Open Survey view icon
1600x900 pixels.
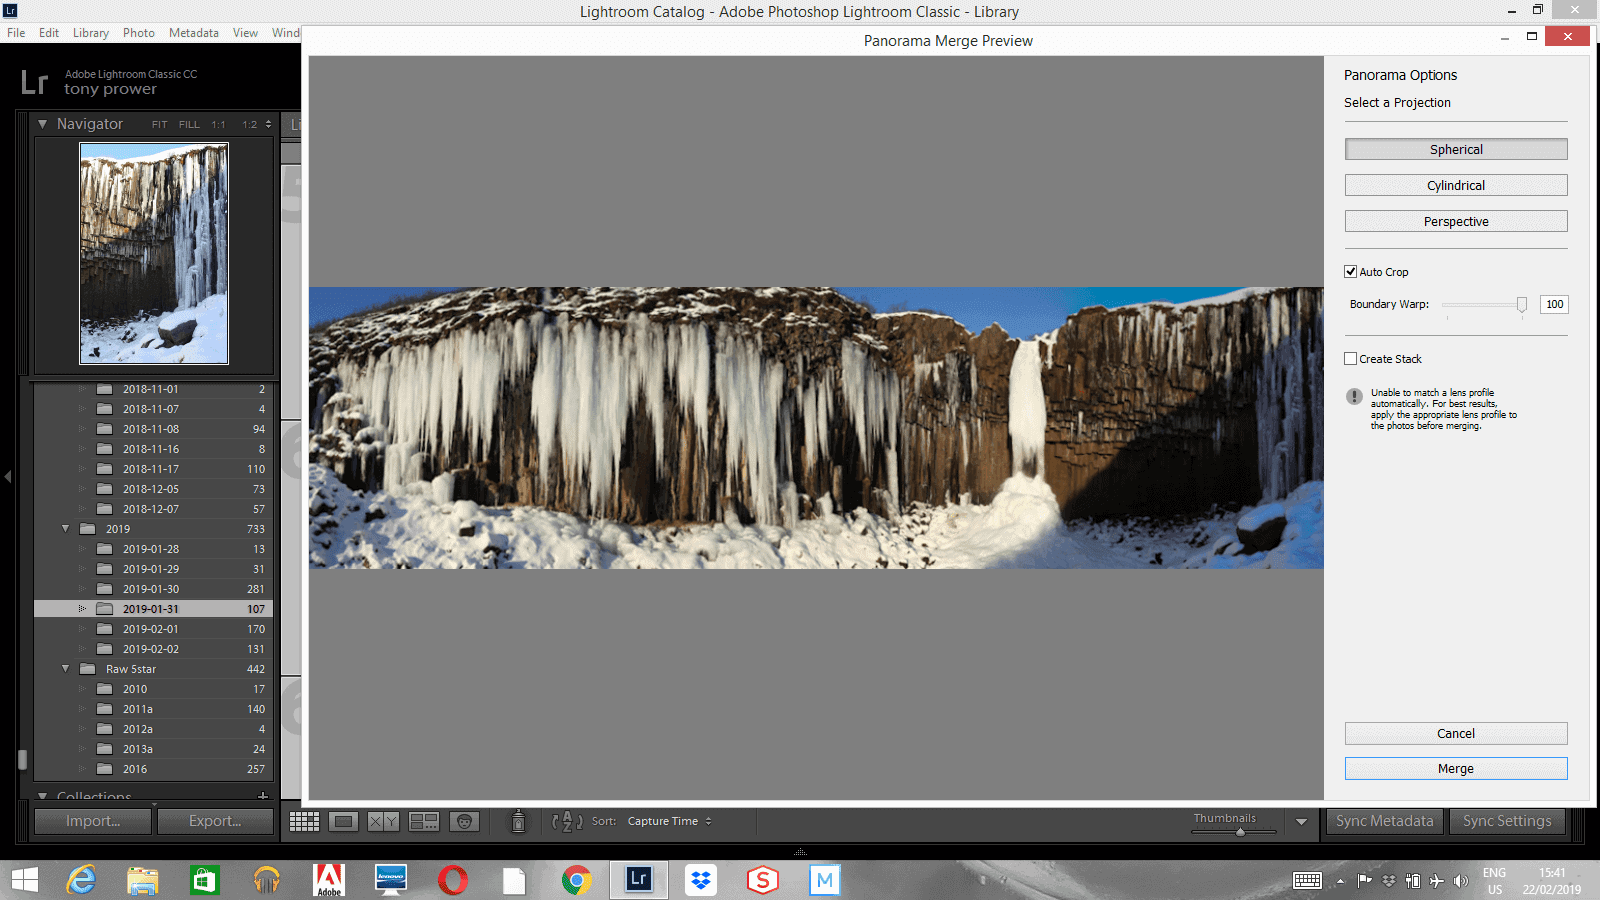tap(424, 821)
